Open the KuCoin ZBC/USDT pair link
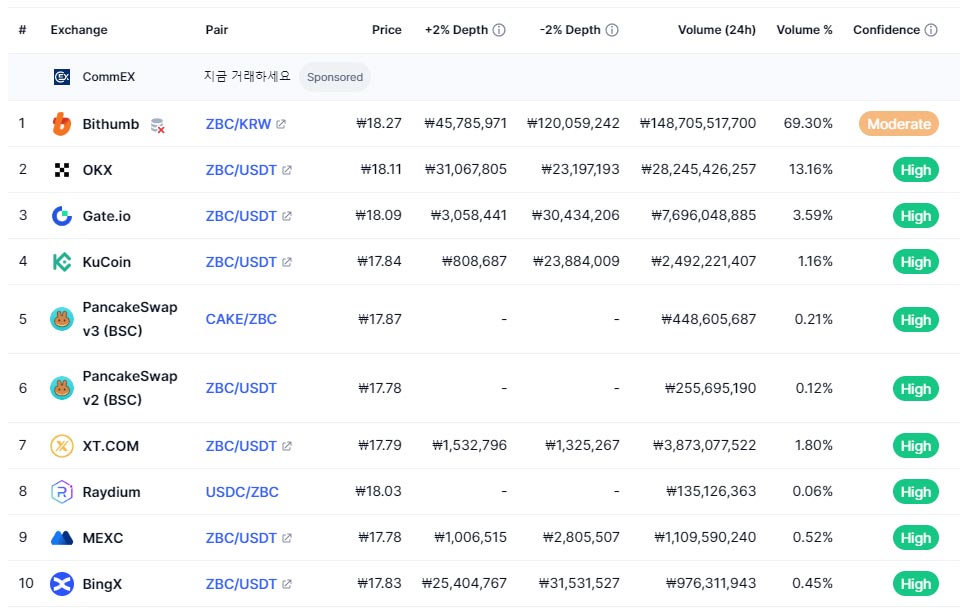960x610 pixels. pos(241,262)
